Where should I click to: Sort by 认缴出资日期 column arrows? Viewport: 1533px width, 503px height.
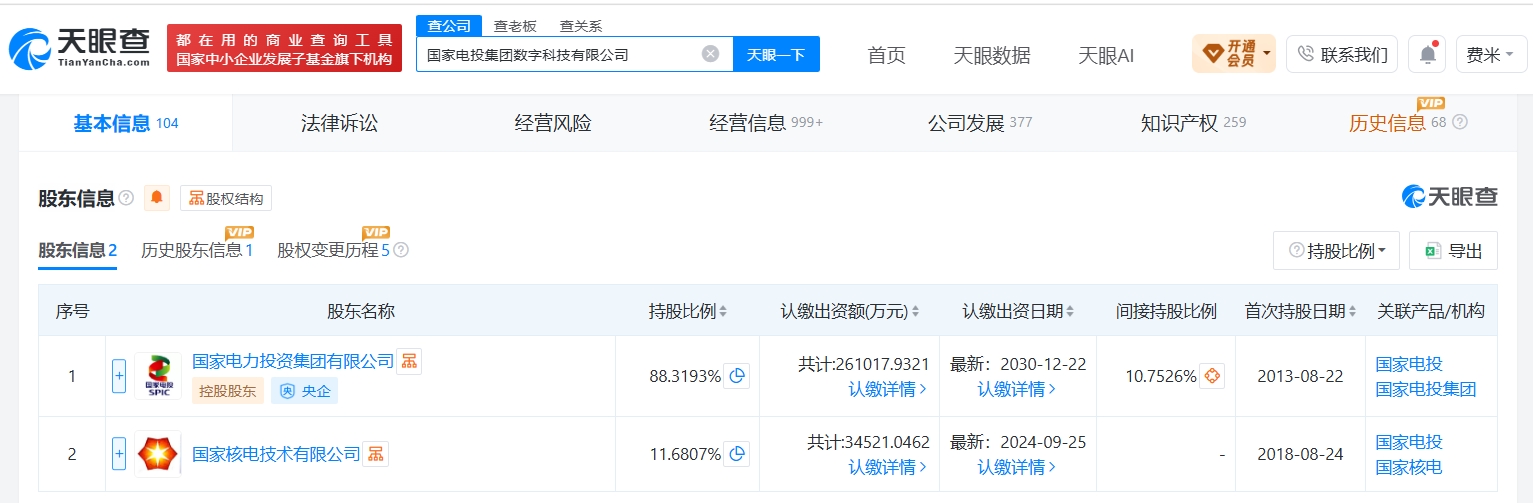1071,312
